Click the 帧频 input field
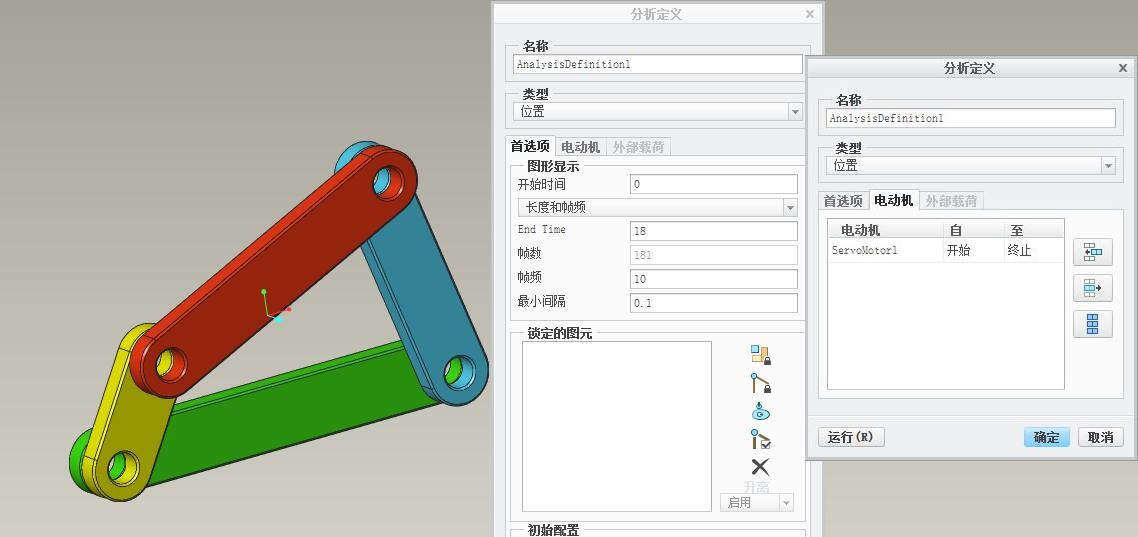This screenshot has width=1138, height=537. (x=713, y=279)
